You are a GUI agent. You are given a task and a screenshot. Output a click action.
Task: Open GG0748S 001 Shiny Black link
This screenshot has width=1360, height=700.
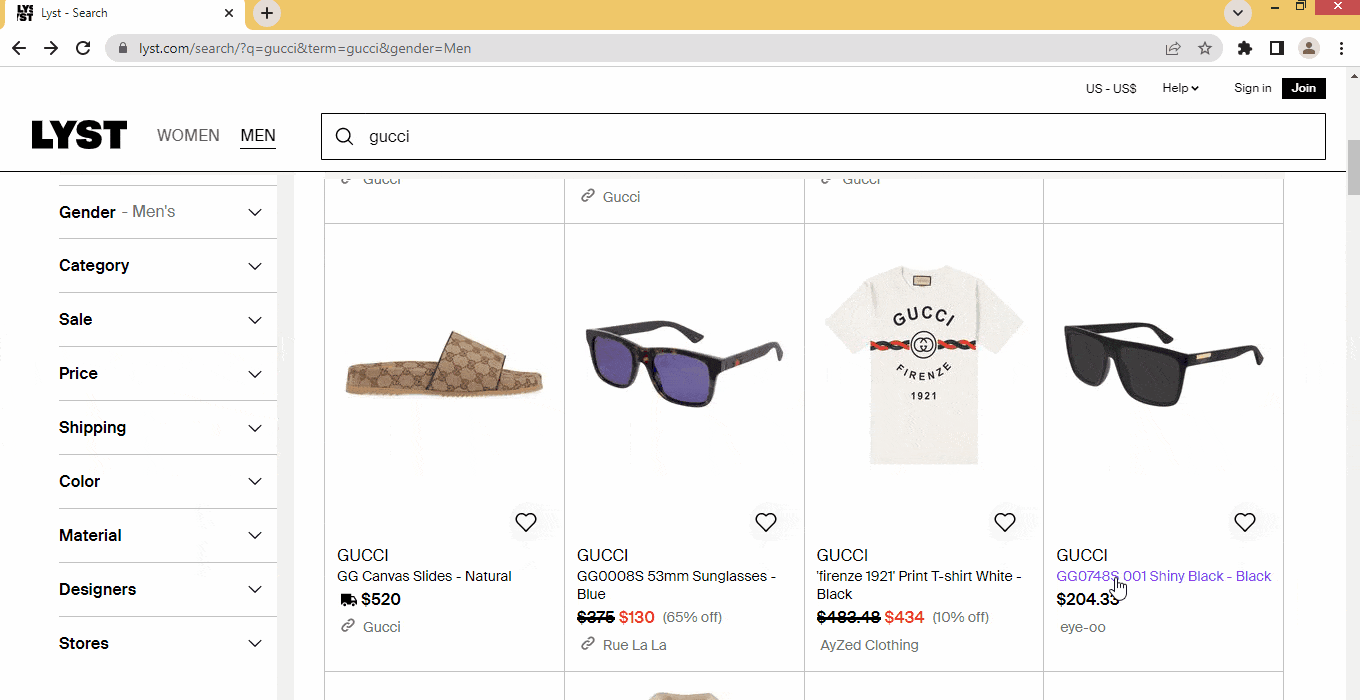coord(1164,576)
